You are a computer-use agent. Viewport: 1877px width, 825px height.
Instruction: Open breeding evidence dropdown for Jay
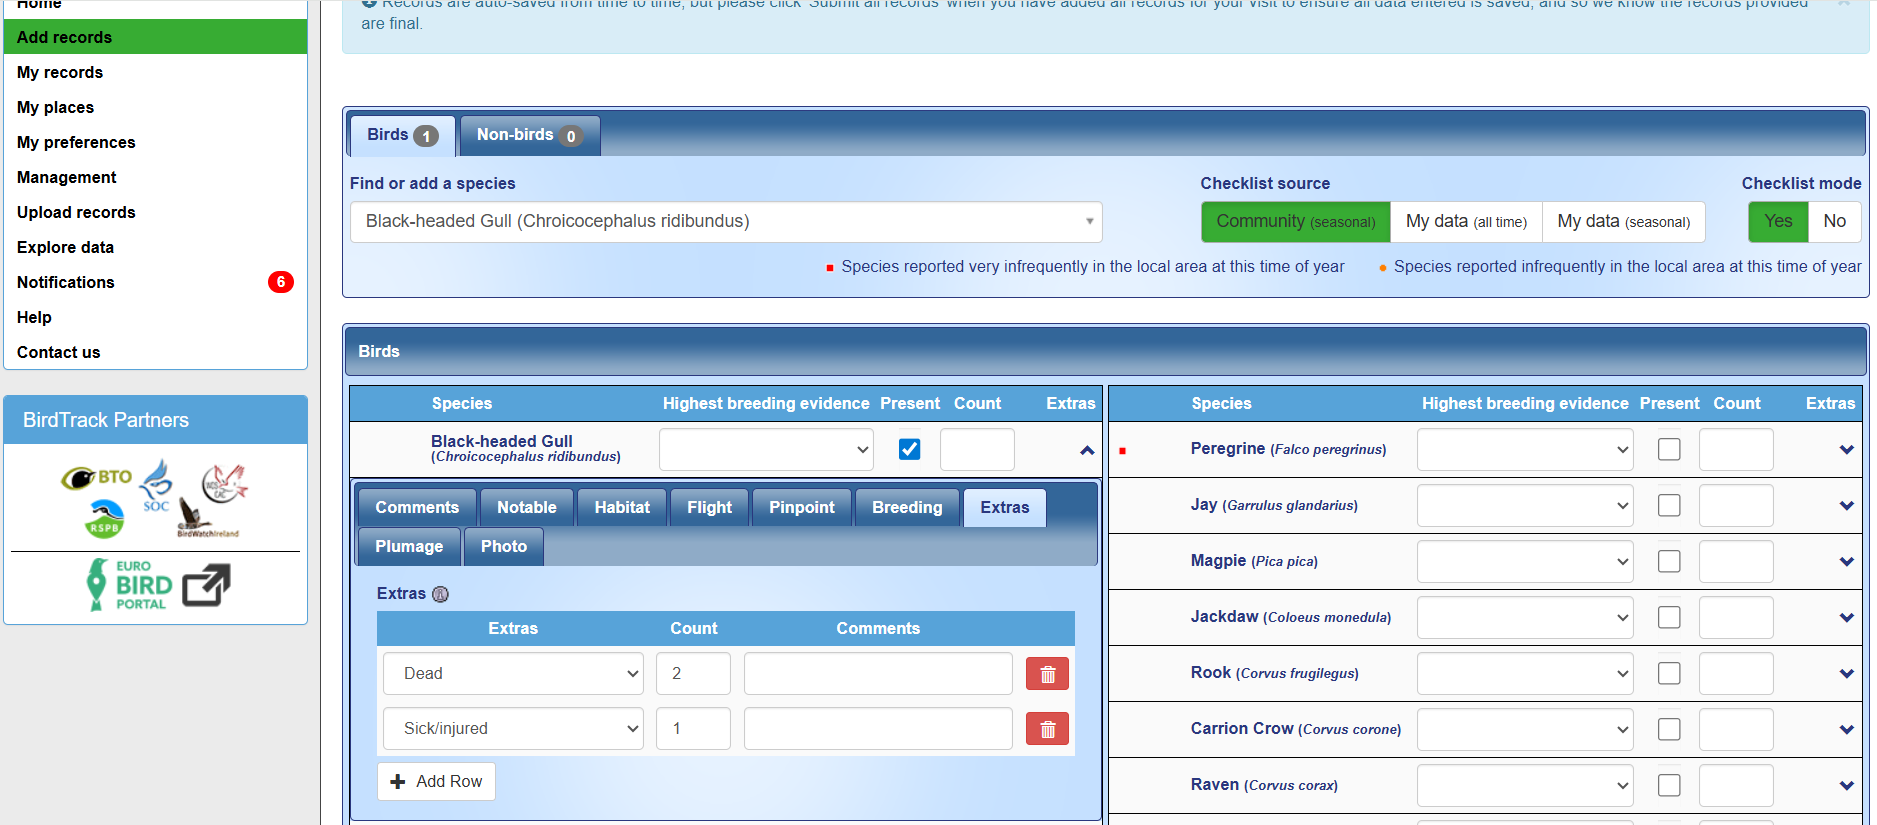[x=1525, y=506]
